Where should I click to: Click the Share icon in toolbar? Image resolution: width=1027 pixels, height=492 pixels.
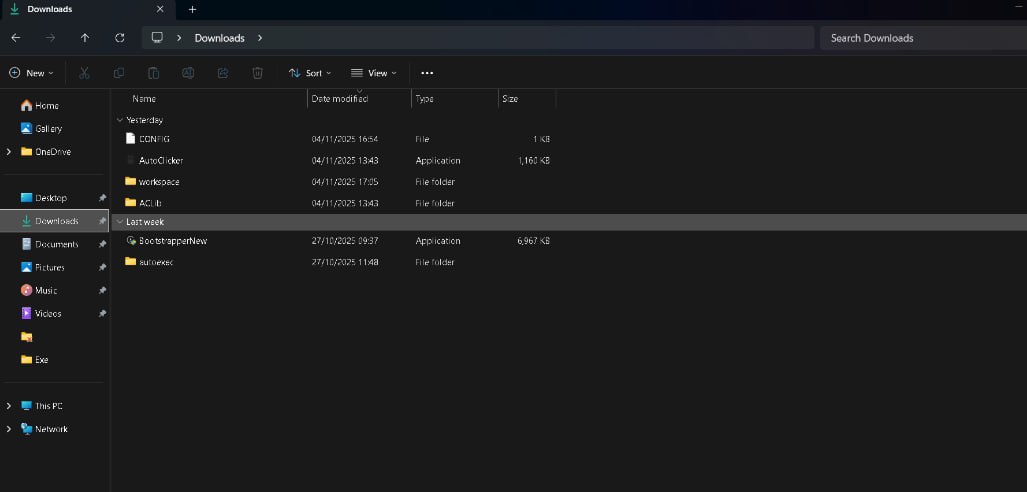[x=222, y=73]
